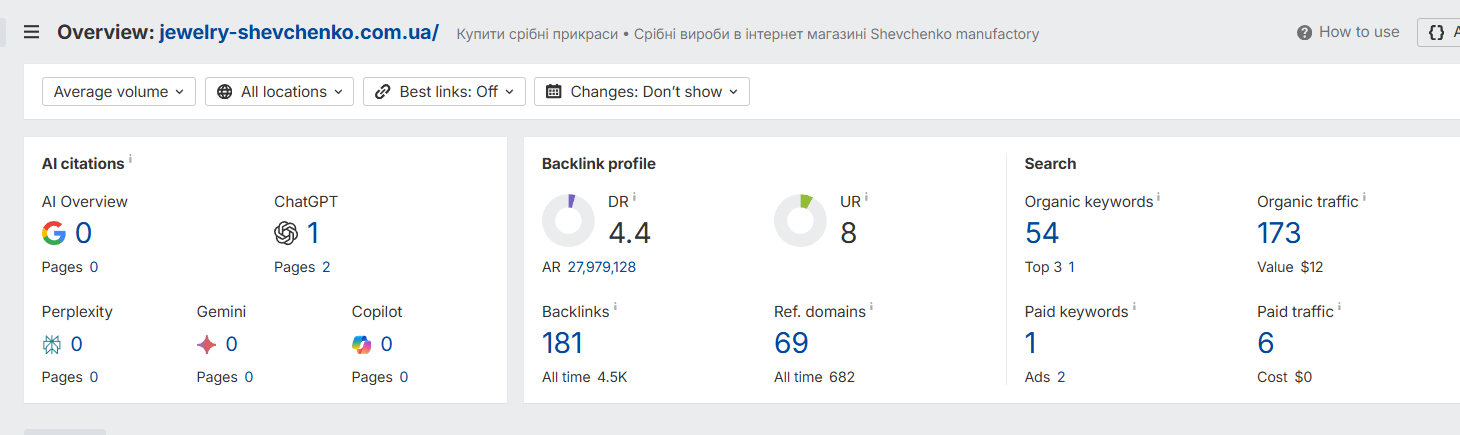Image resolution: width=1460 pixels, height=435 pixels.
Task: Click the Gemini star icon
Action: pos(207,344)
